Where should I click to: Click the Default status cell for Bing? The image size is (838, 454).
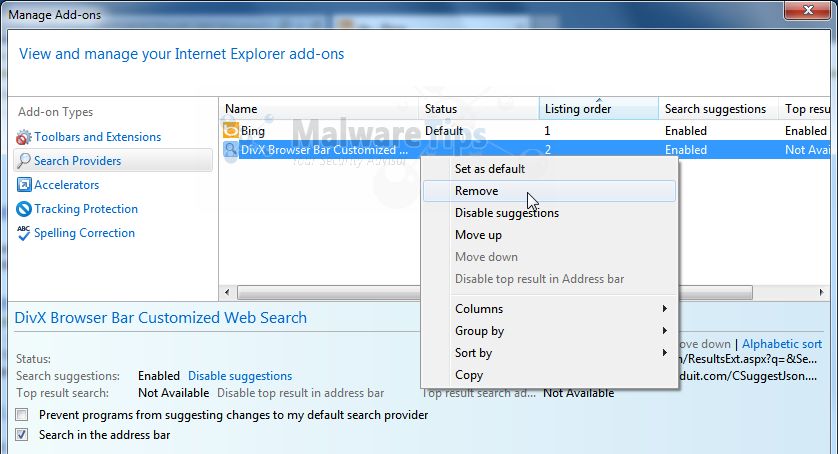pyautogui.click(x=444, y=131)
